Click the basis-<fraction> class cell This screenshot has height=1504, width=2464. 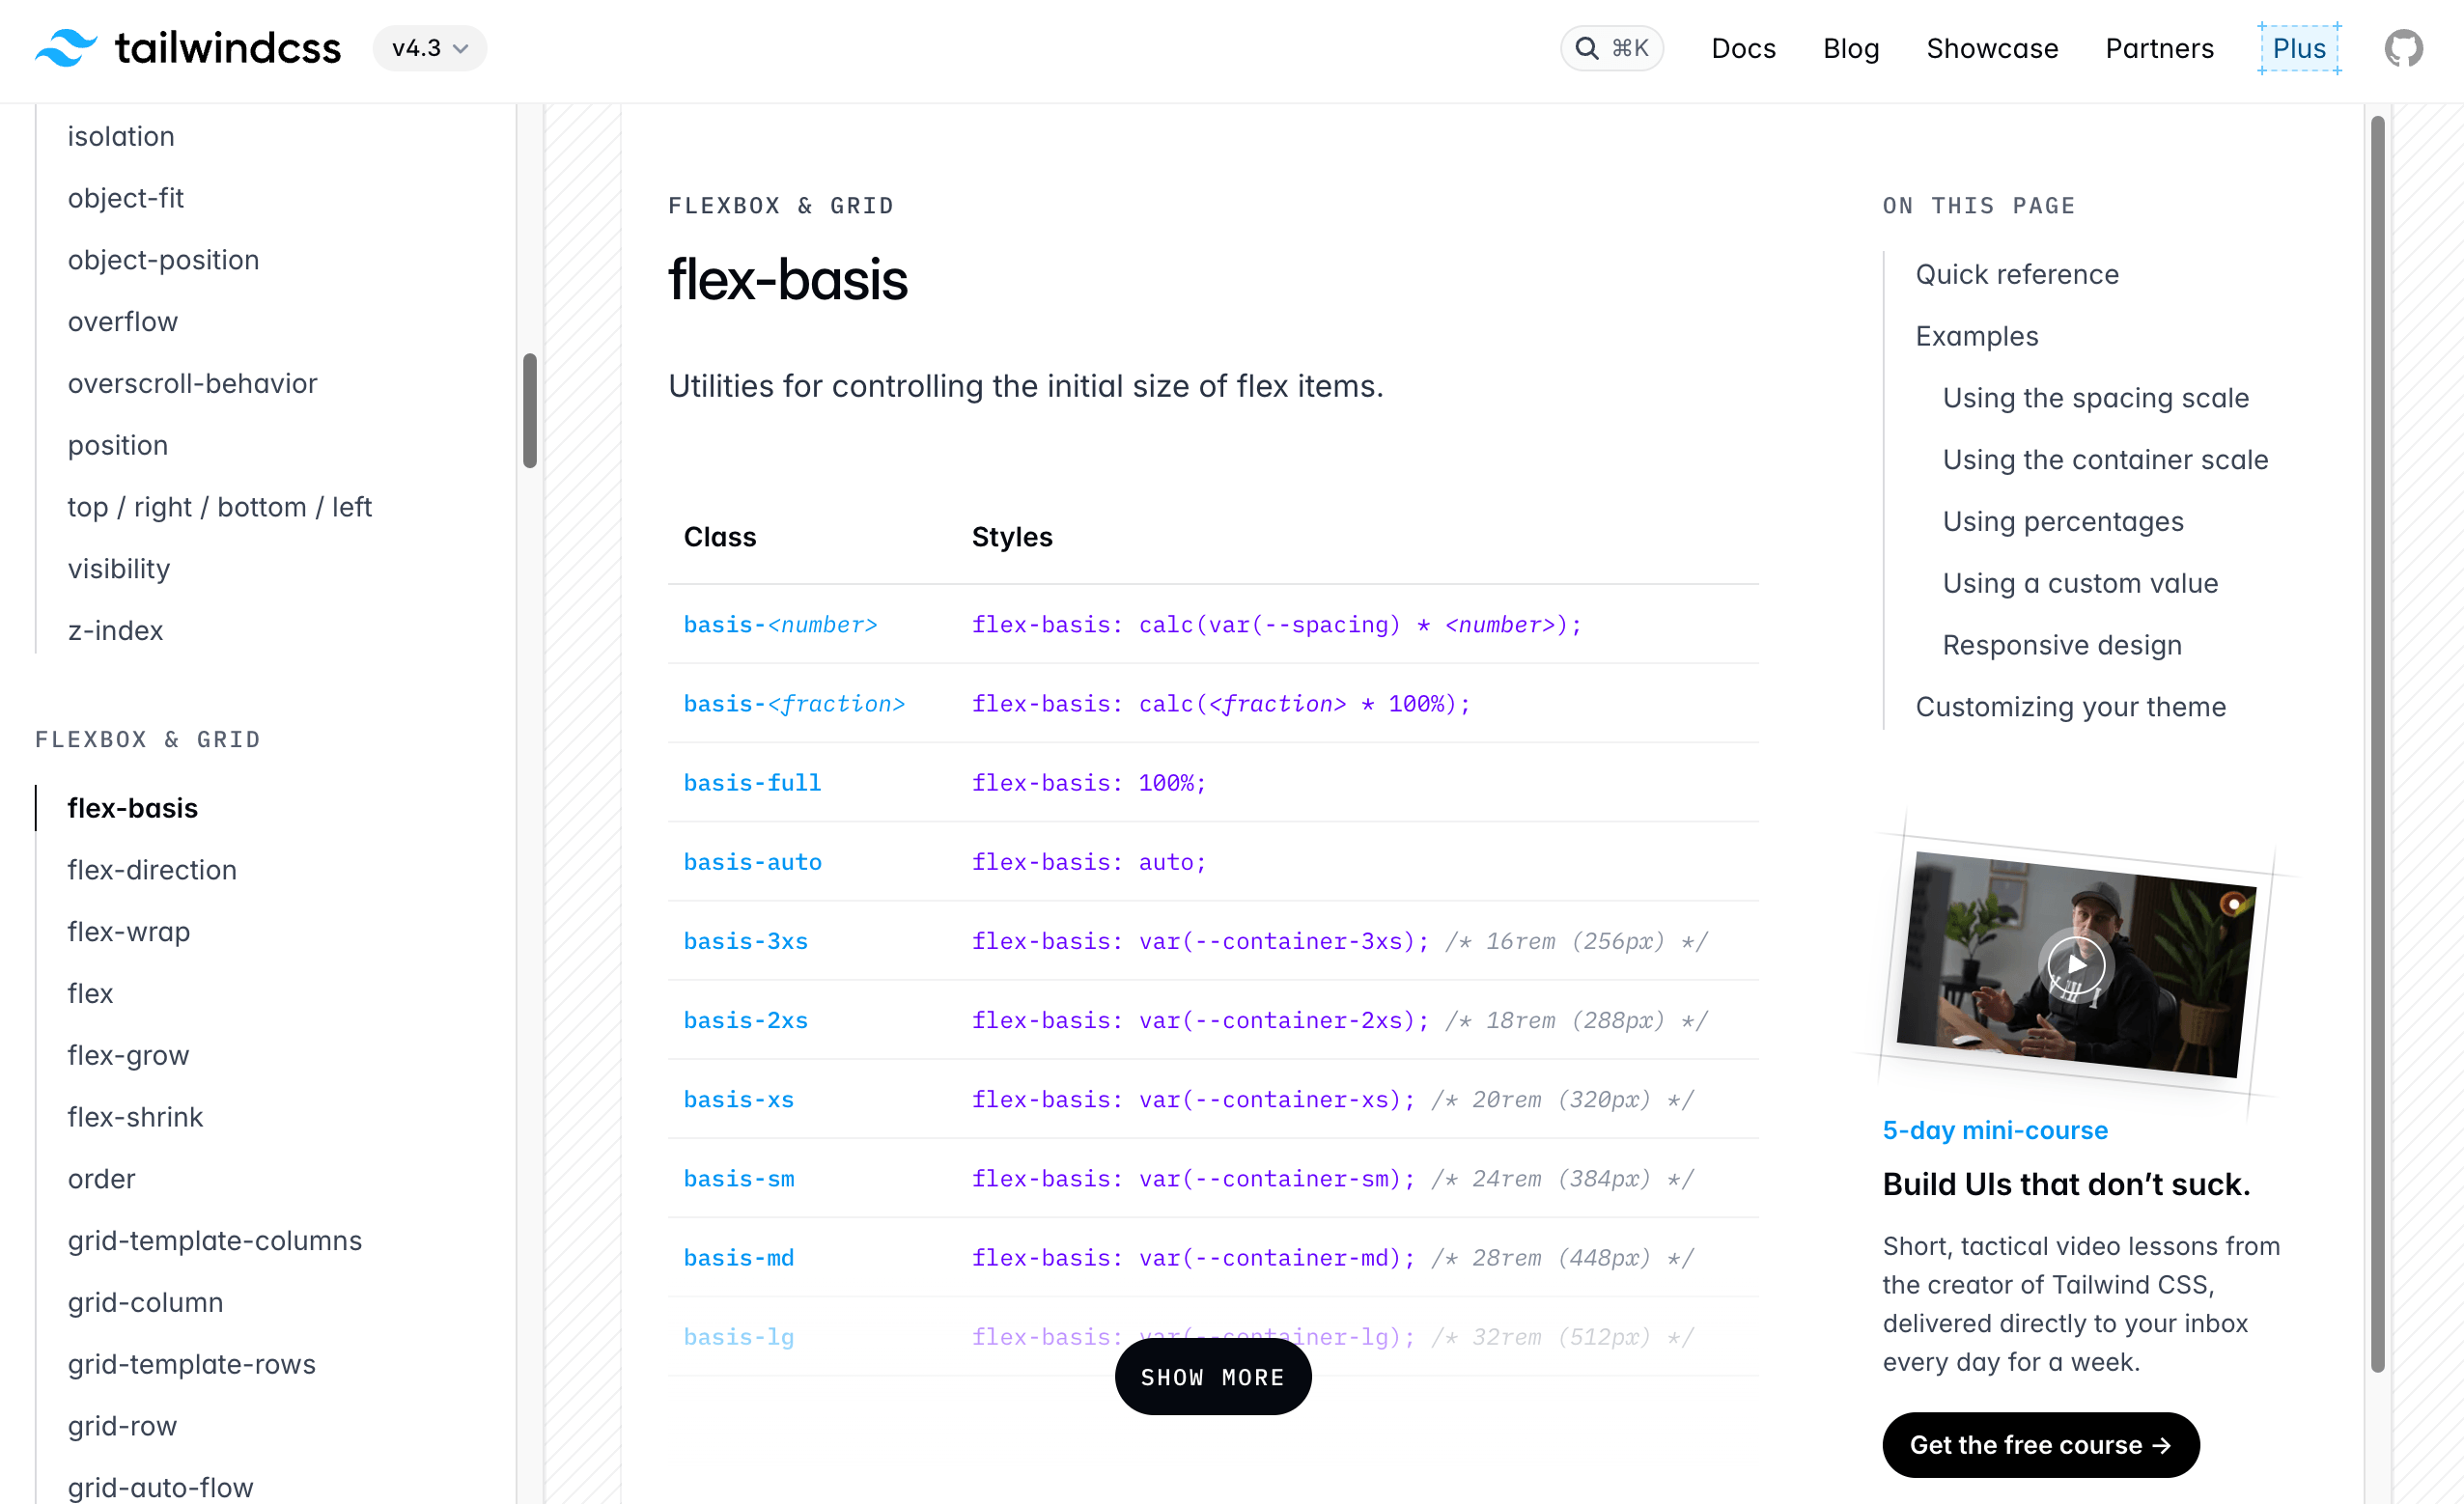[794, 704]
